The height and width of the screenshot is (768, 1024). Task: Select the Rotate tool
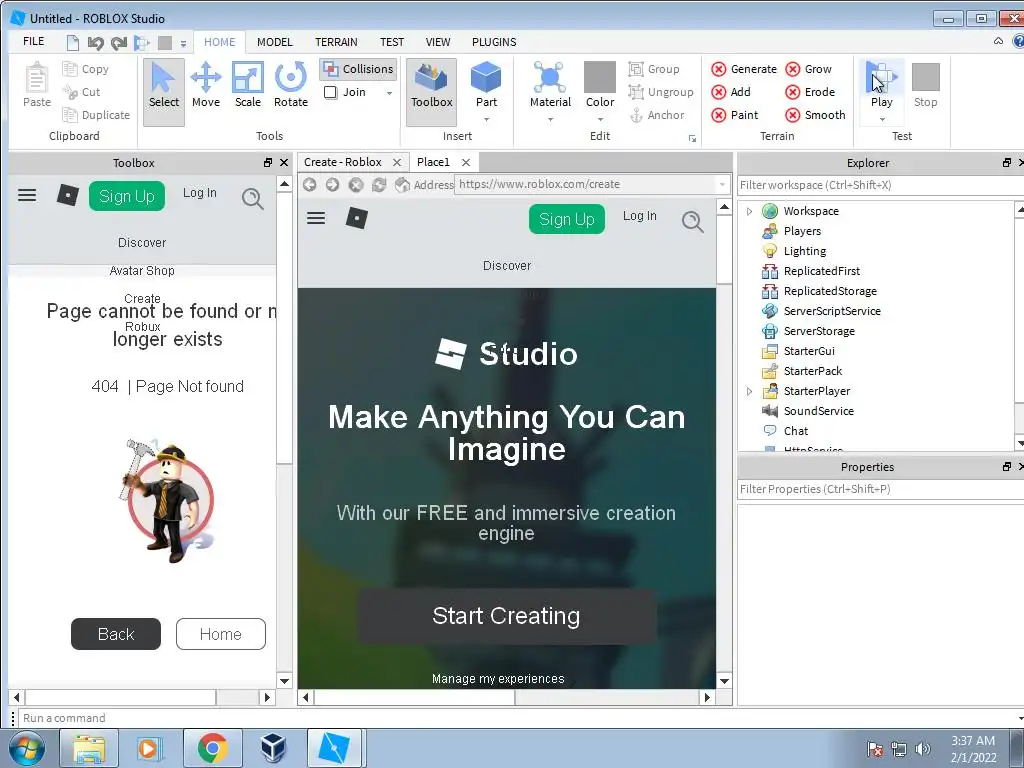click(291, 86)
